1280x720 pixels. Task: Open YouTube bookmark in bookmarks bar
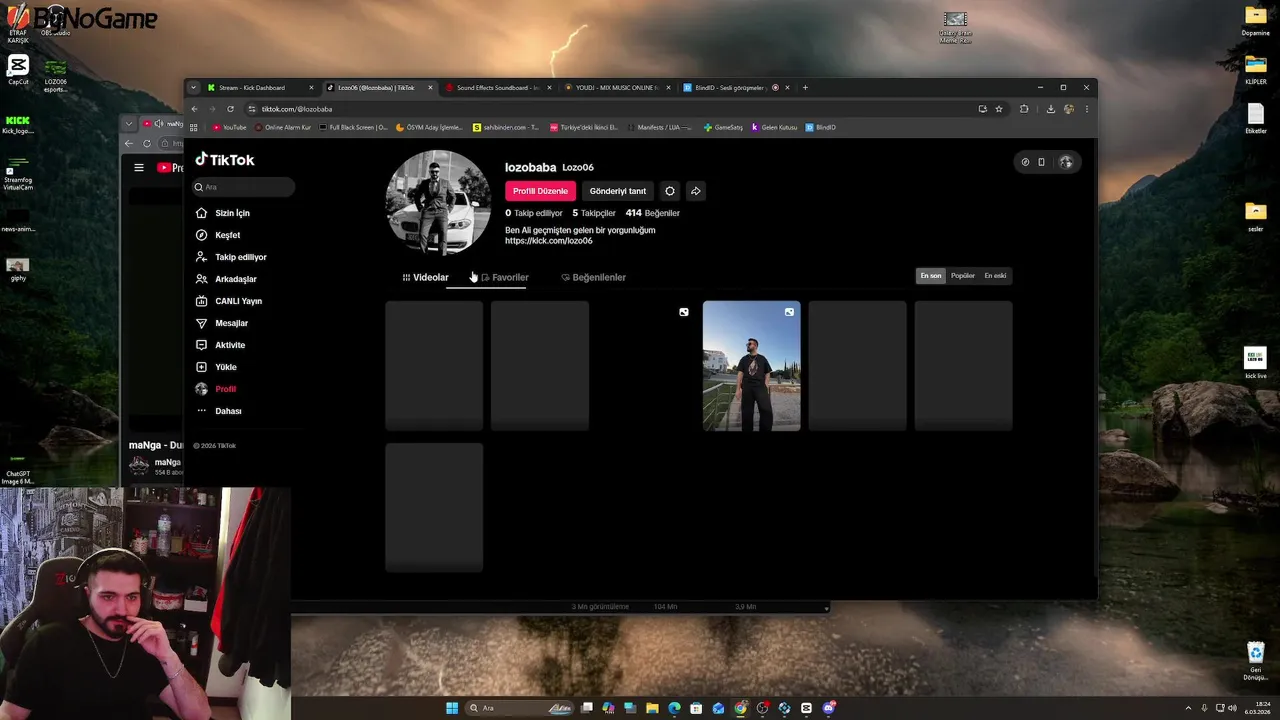tap(230, 128)
